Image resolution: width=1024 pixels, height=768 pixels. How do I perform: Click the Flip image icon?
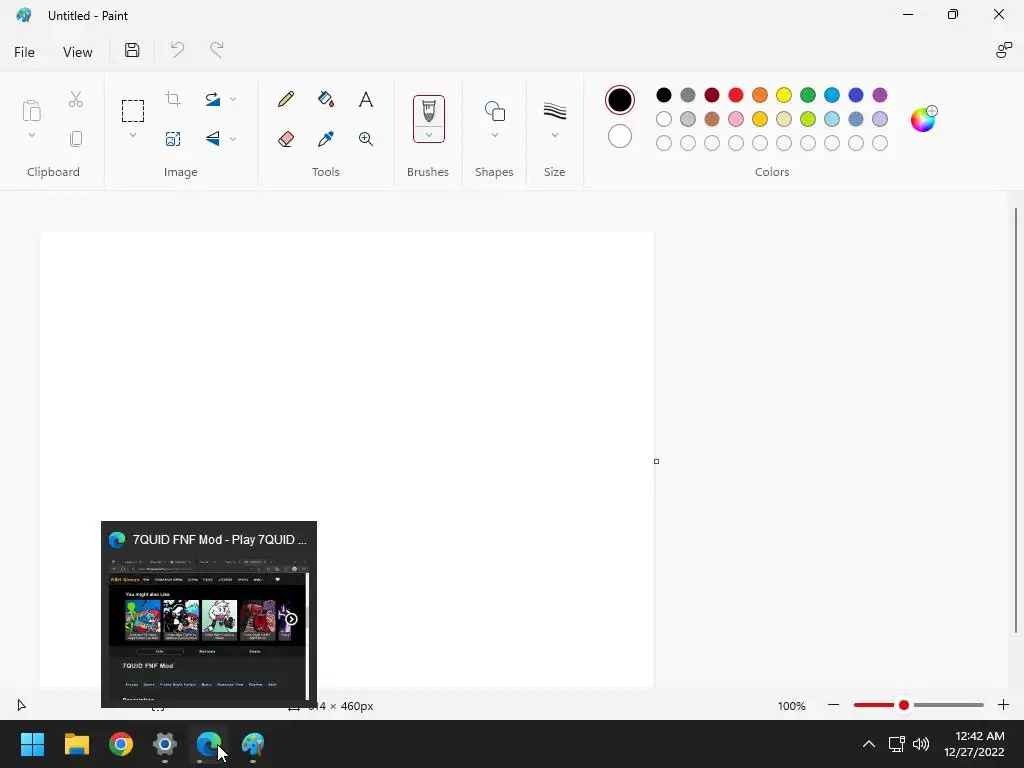tap(212, 138)
